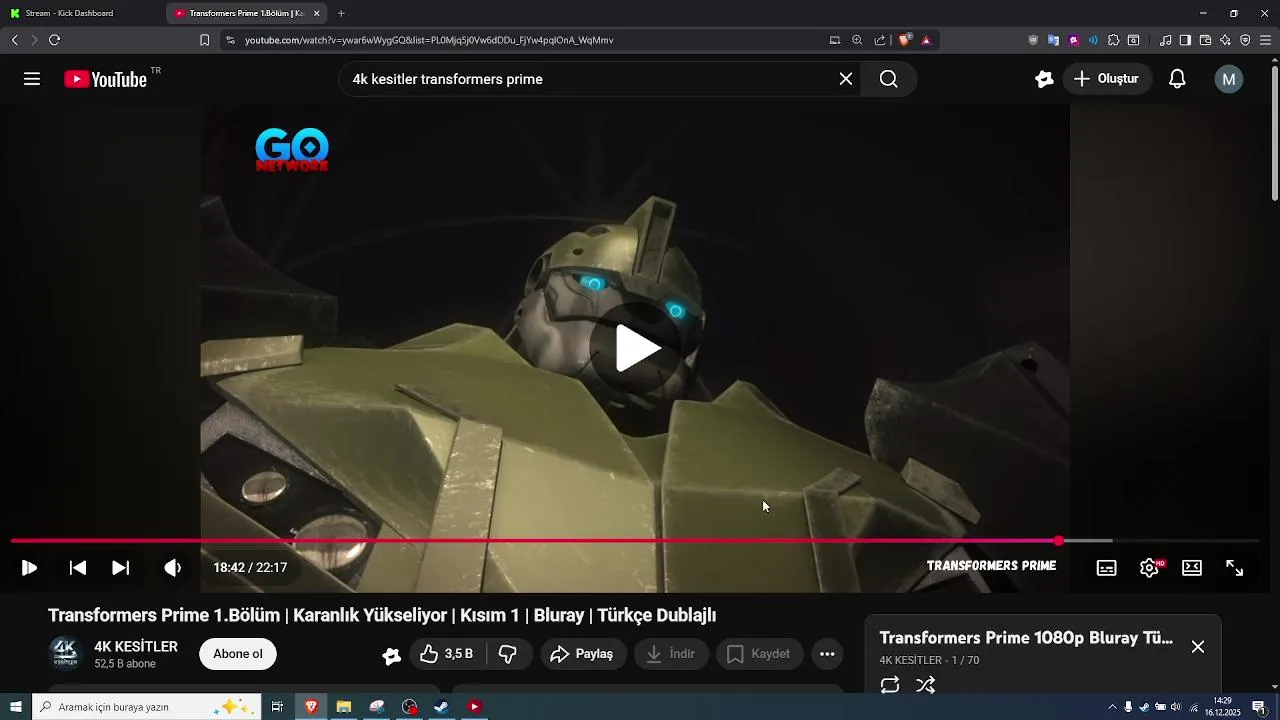Viewport: 1280px width, 720px height.
Task: Dislike the video
Action: (x=508, y=654)
